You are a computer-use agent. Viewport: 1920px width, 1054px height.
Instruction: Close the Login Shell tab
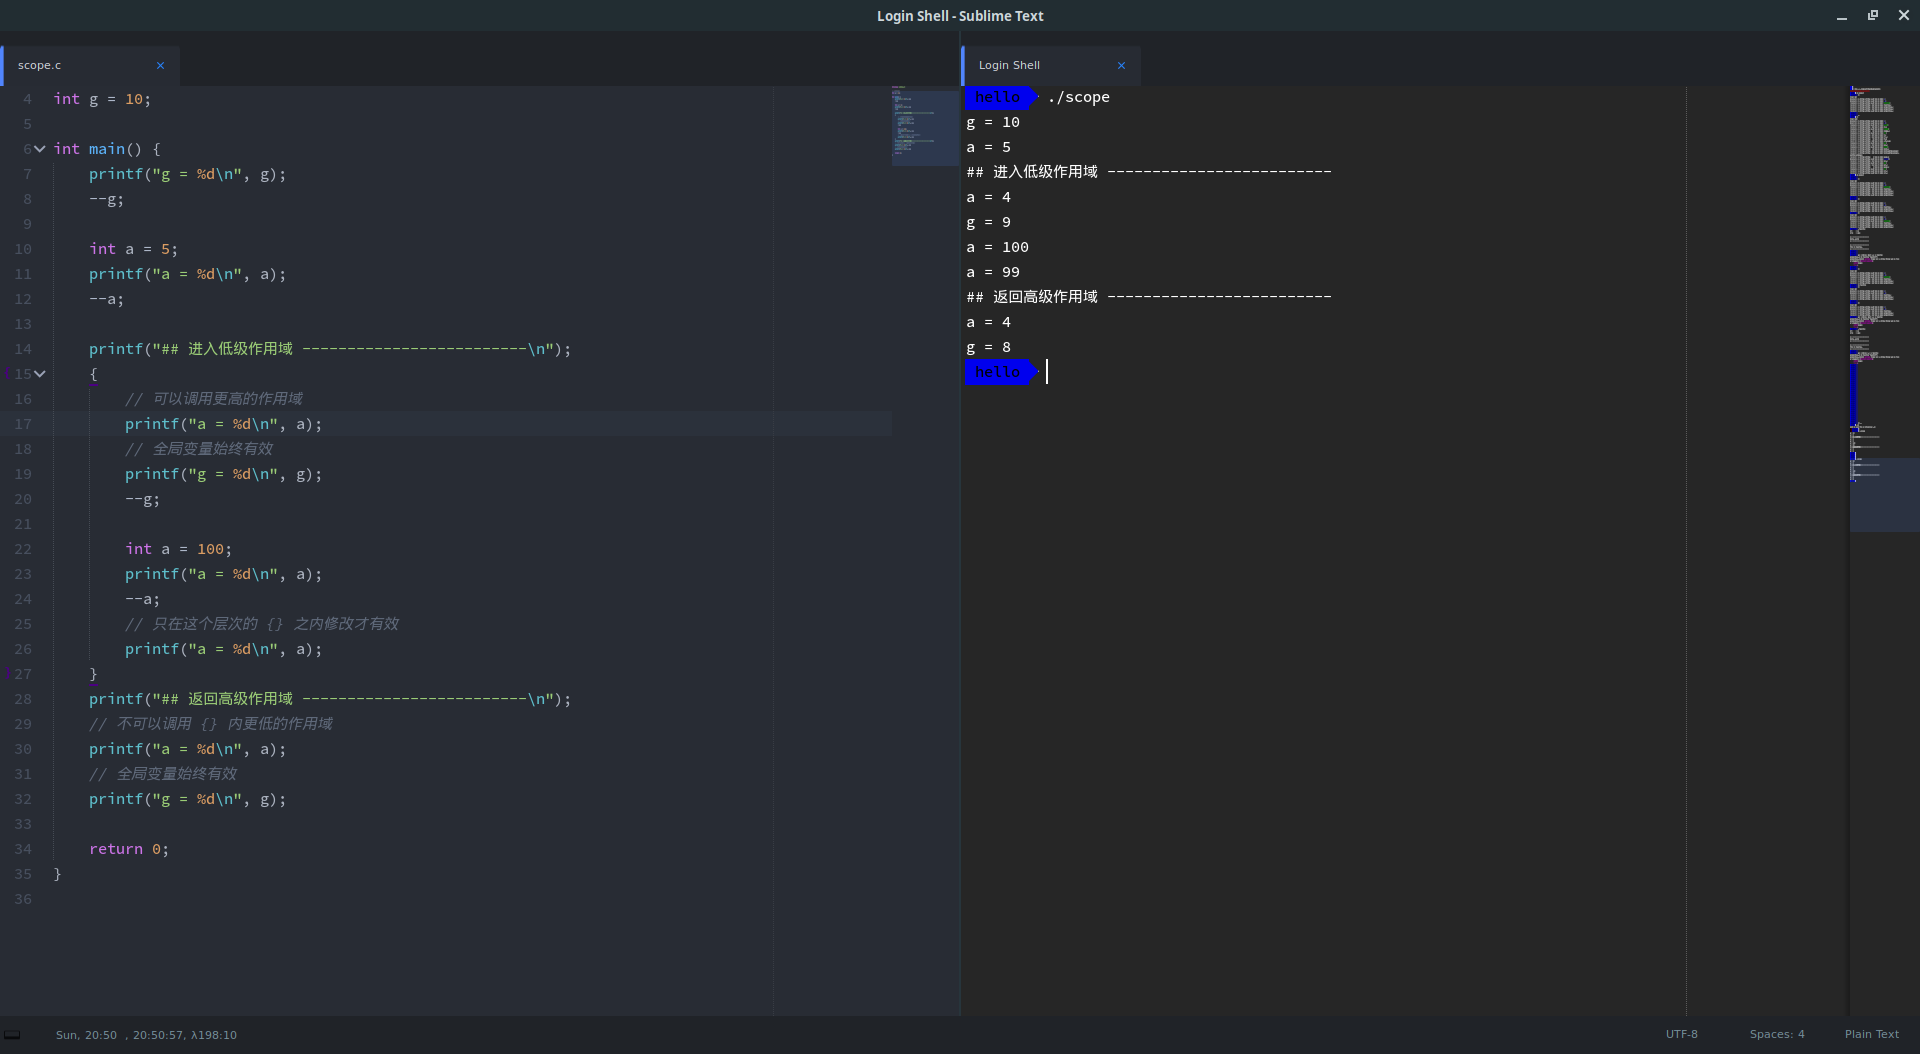(x=1121, y=66)
